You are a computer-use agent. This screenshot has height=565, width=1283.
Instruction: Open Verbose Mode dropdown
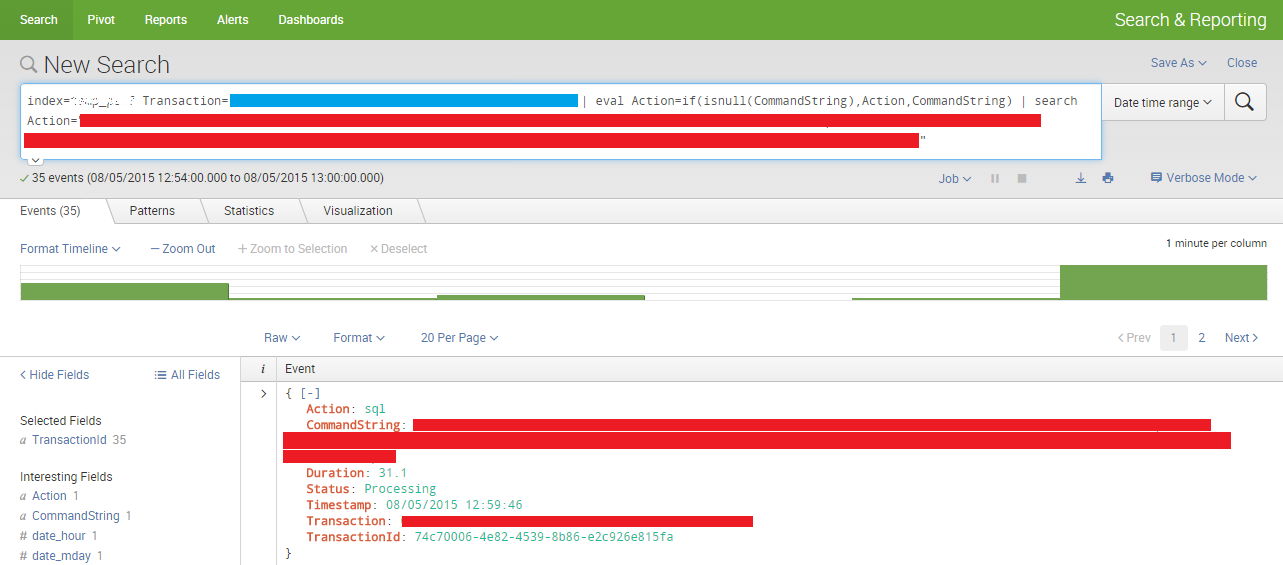pyautogui.click(x=1203, y=178)
